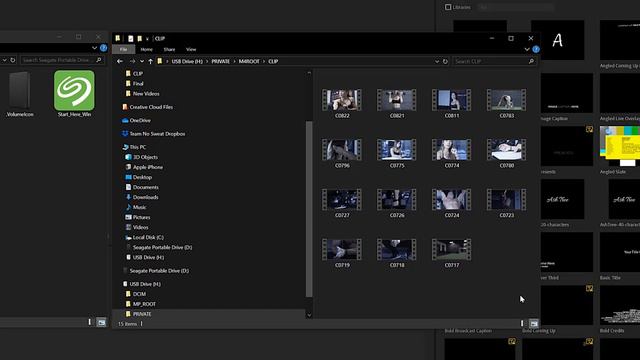Select This PC in navigation pane
640x360 pixels.
(x=134, y=147)
